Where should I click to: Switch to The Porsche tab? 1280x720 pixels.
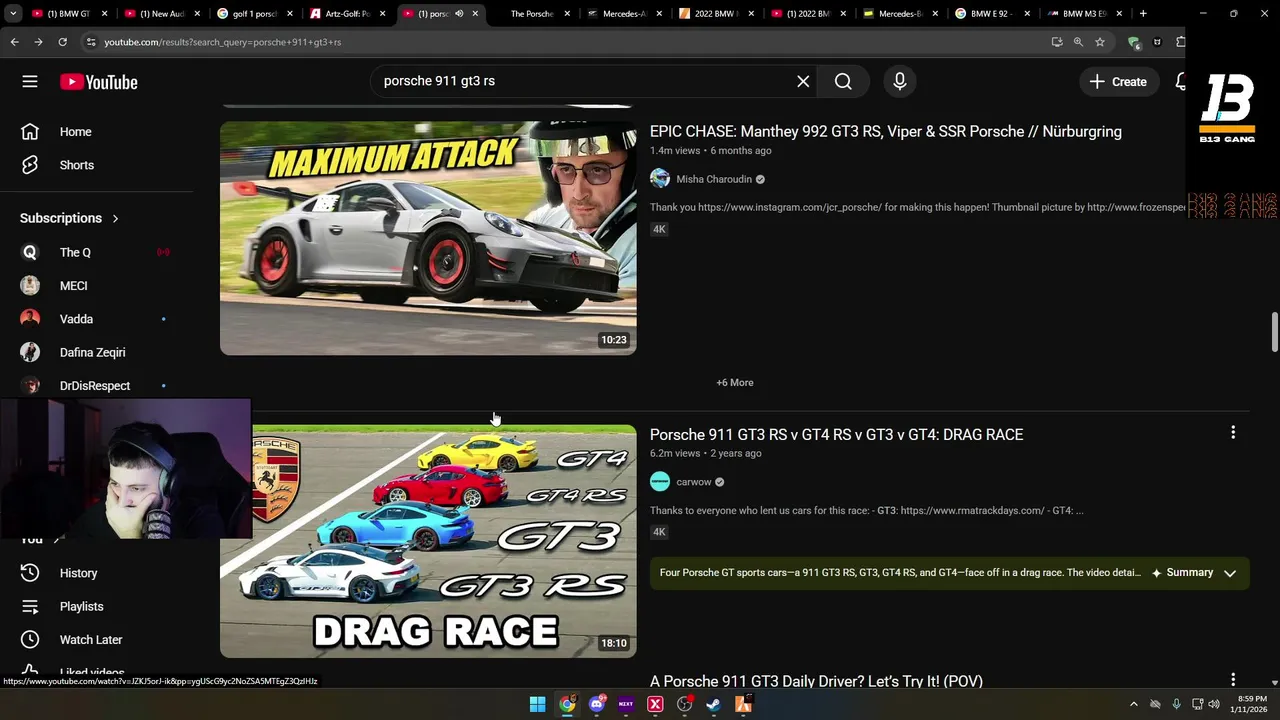point(531,14)
